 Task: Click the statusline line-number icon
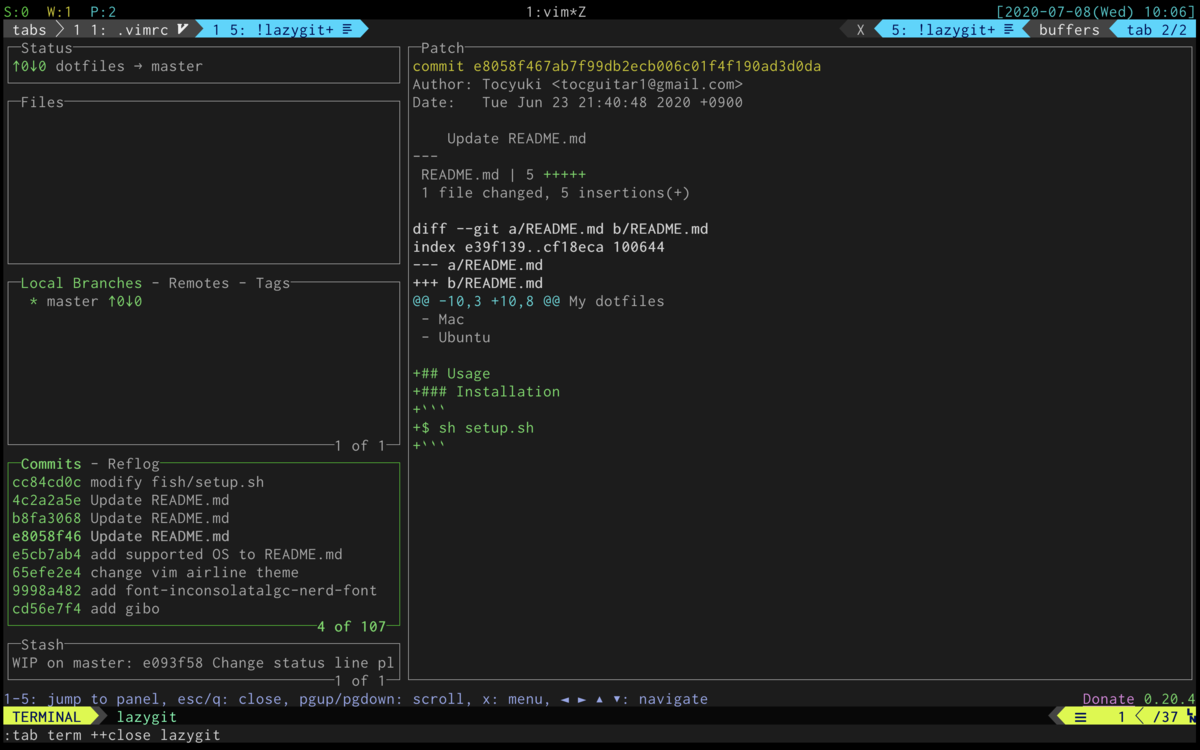coord(1081,717)
